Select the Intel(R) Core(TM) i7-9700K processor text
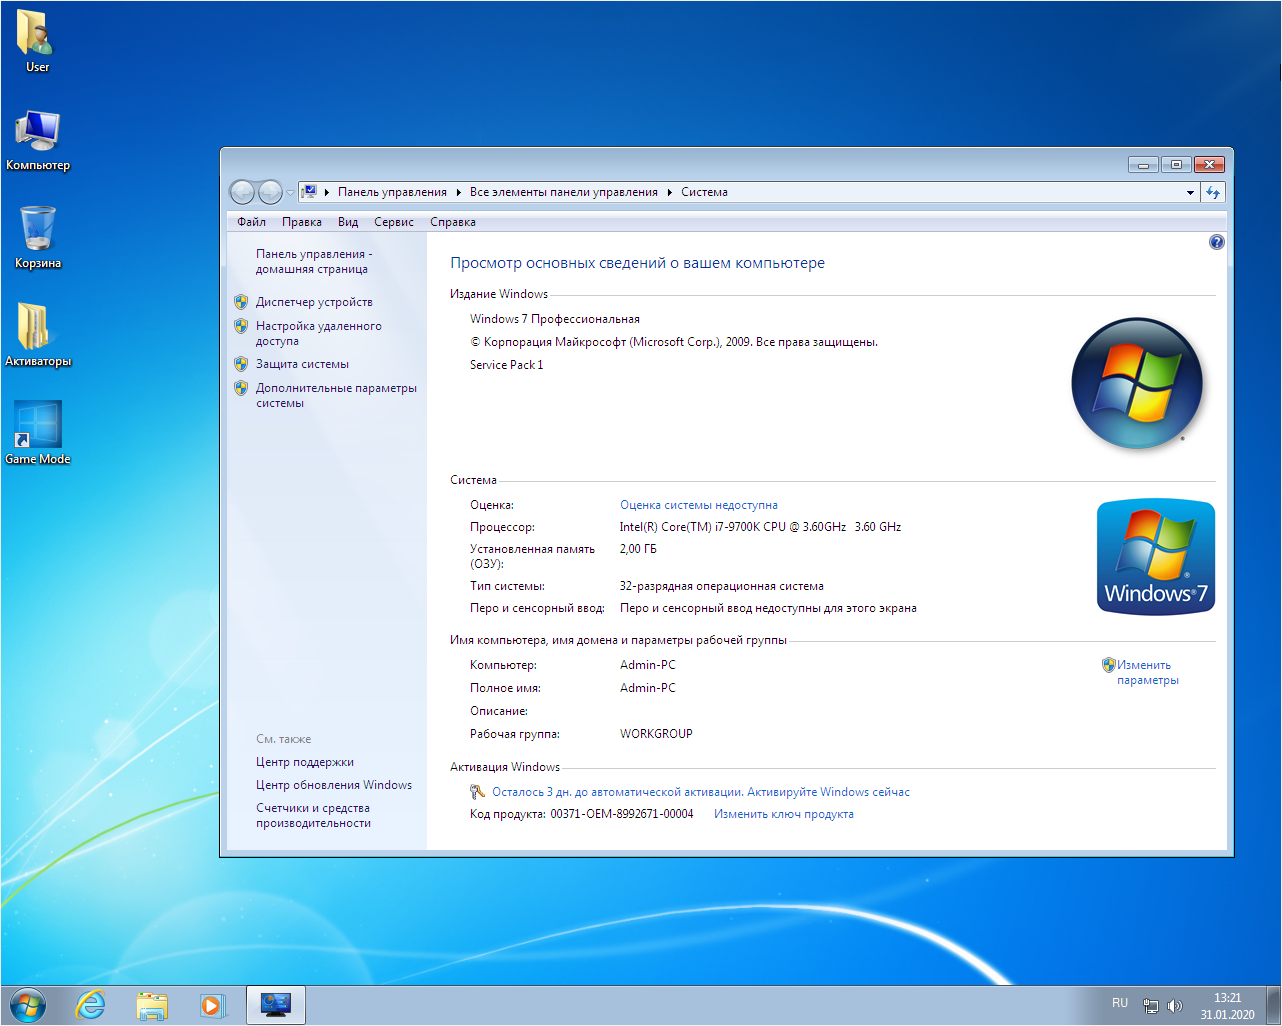 click(x=760, y=527)
